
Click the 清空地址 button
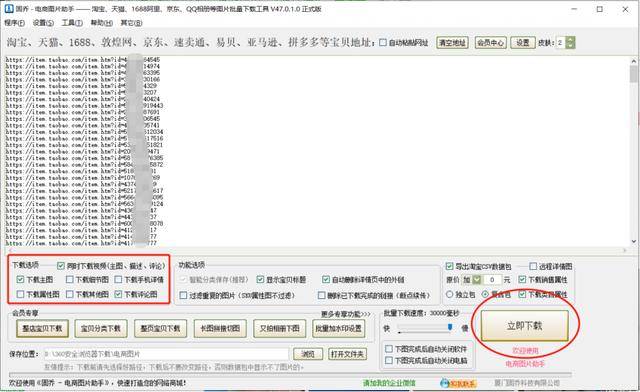tap(452, 42)
